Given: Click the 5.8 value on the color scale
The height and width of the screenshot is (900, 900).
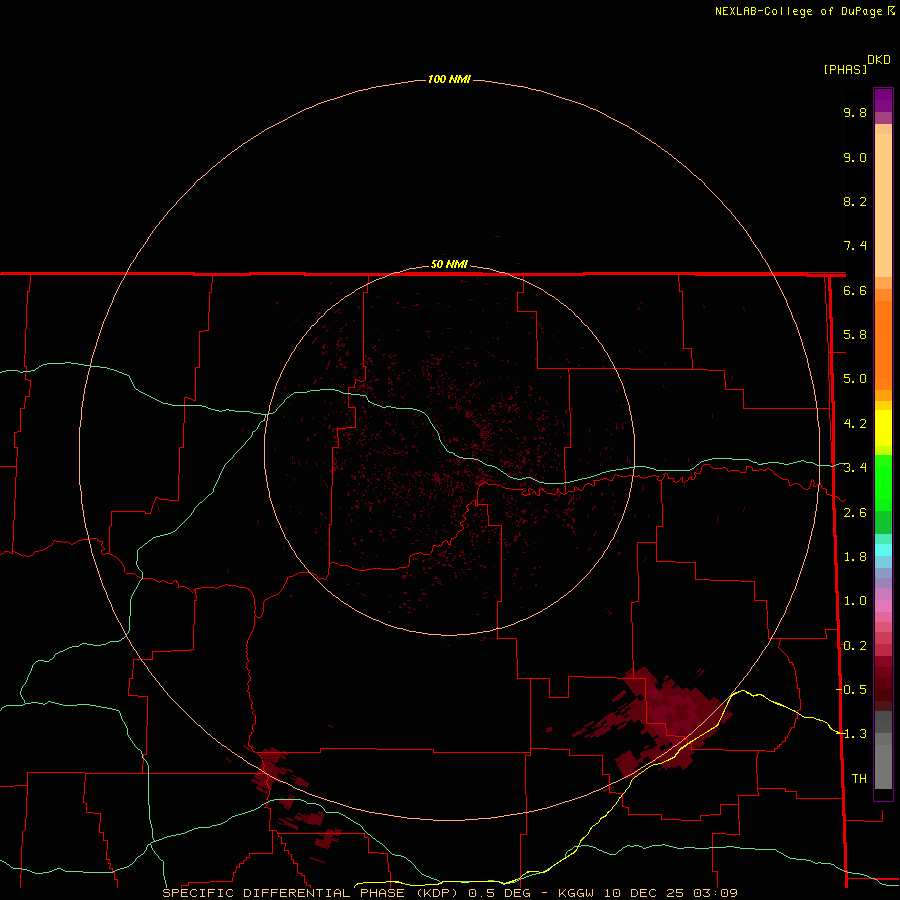Looking at the screenshot, I should (855, 335).
